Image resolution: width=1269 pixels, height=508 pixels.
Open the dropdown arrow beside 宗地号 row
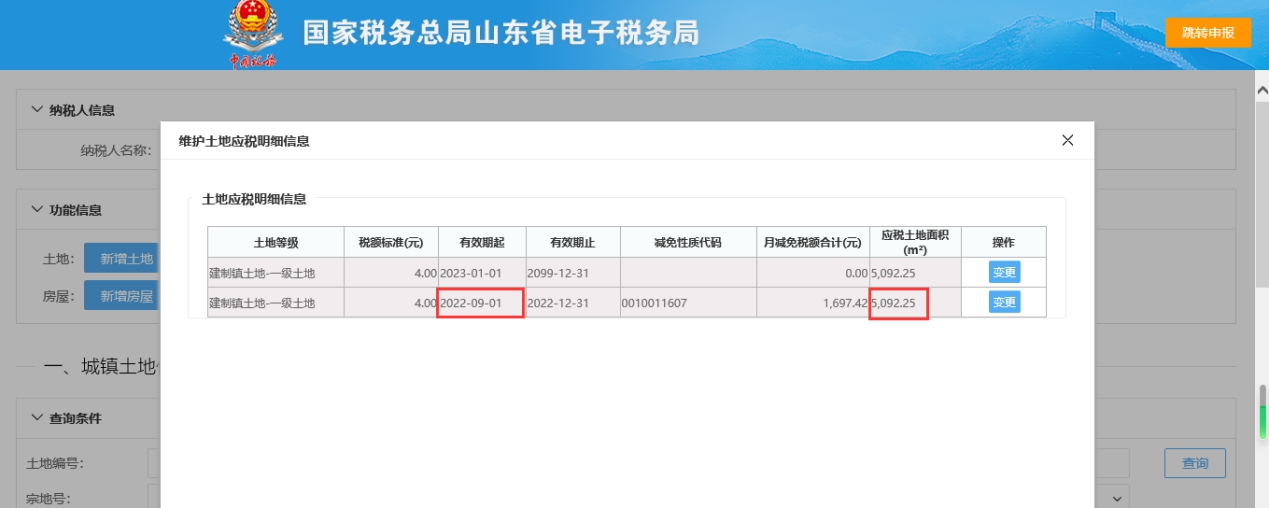1118,497
